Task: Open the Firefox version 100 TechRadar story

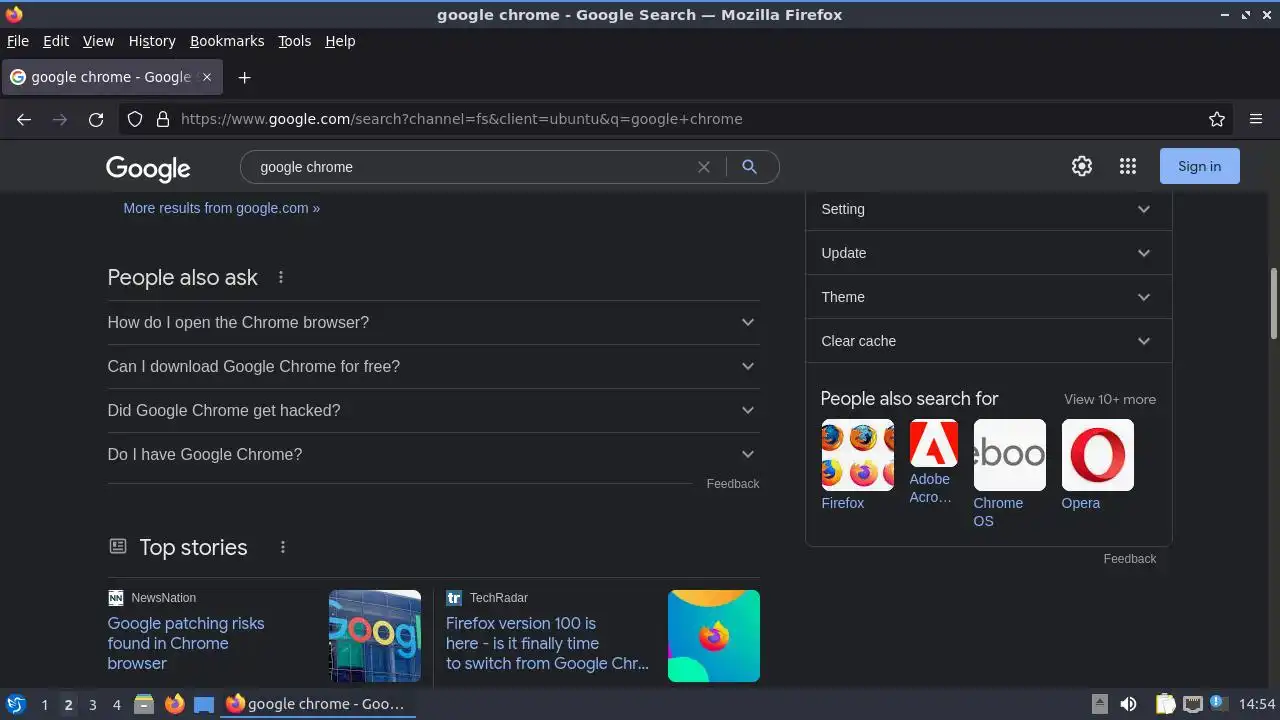Action: point(547,643)
